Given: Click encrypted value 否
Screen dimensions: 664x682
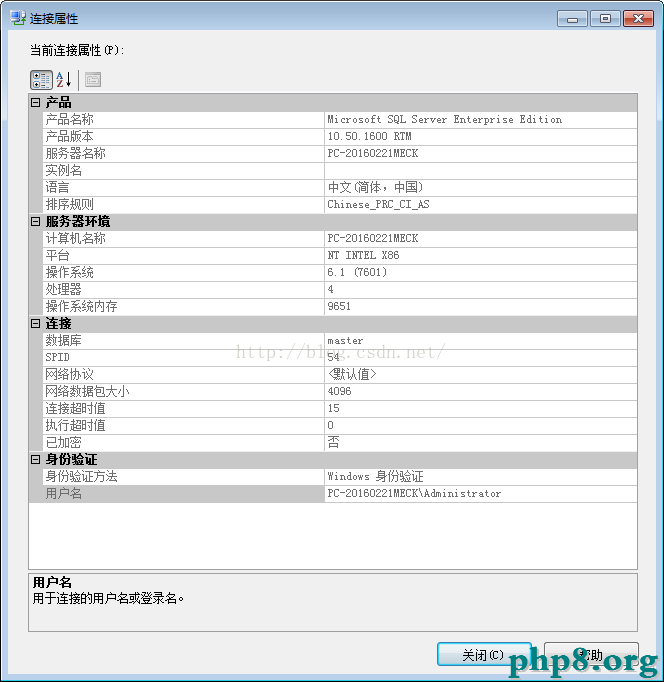Looking at the screenshot, I should tap(334, 442).
